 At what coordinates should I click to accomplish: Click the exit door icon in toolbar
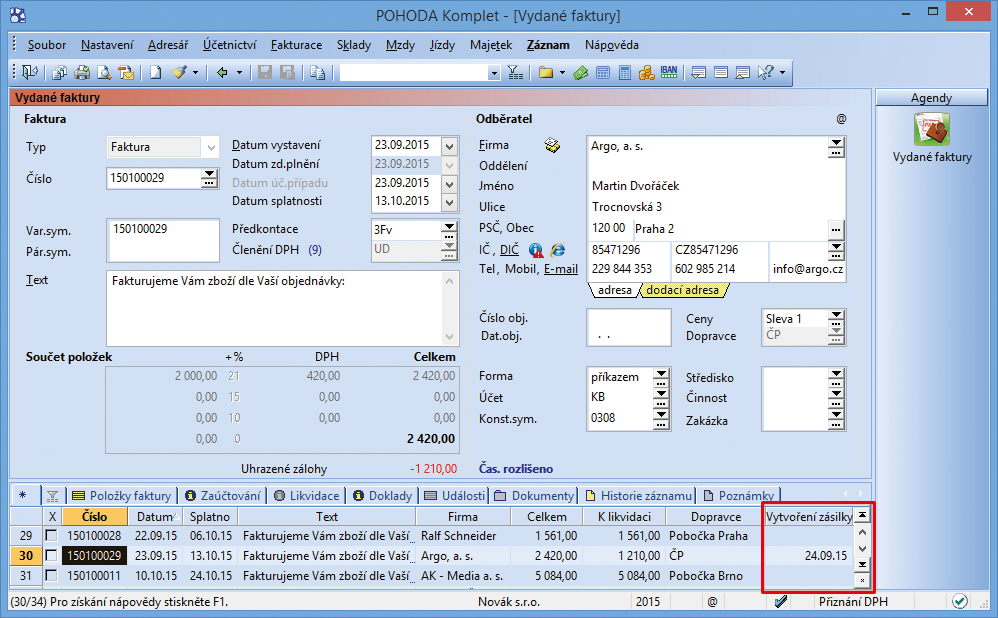pos(29,73)
